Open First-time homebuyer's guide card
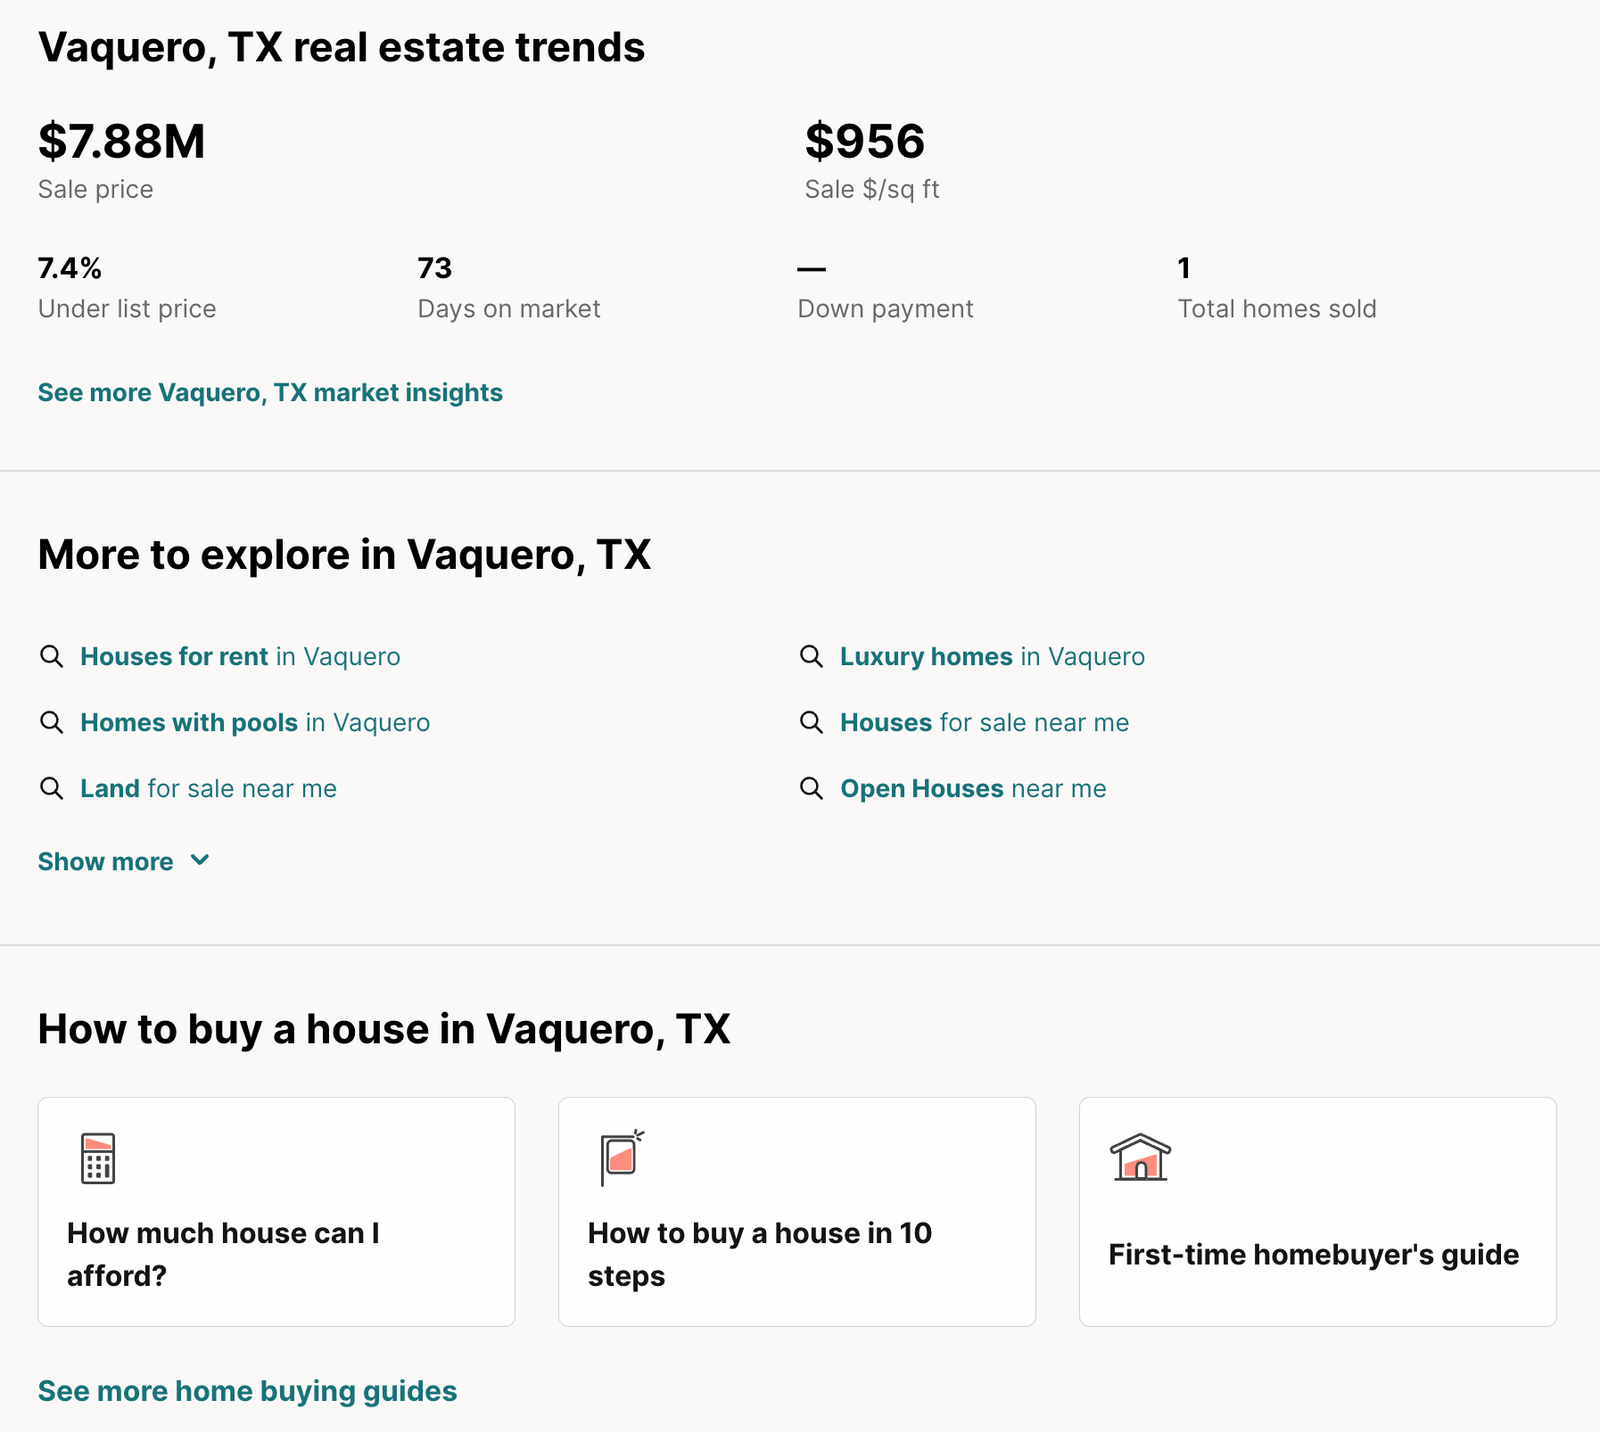The height and width of the screenshot is (1432, 1600). (x=1318, y=1212)
